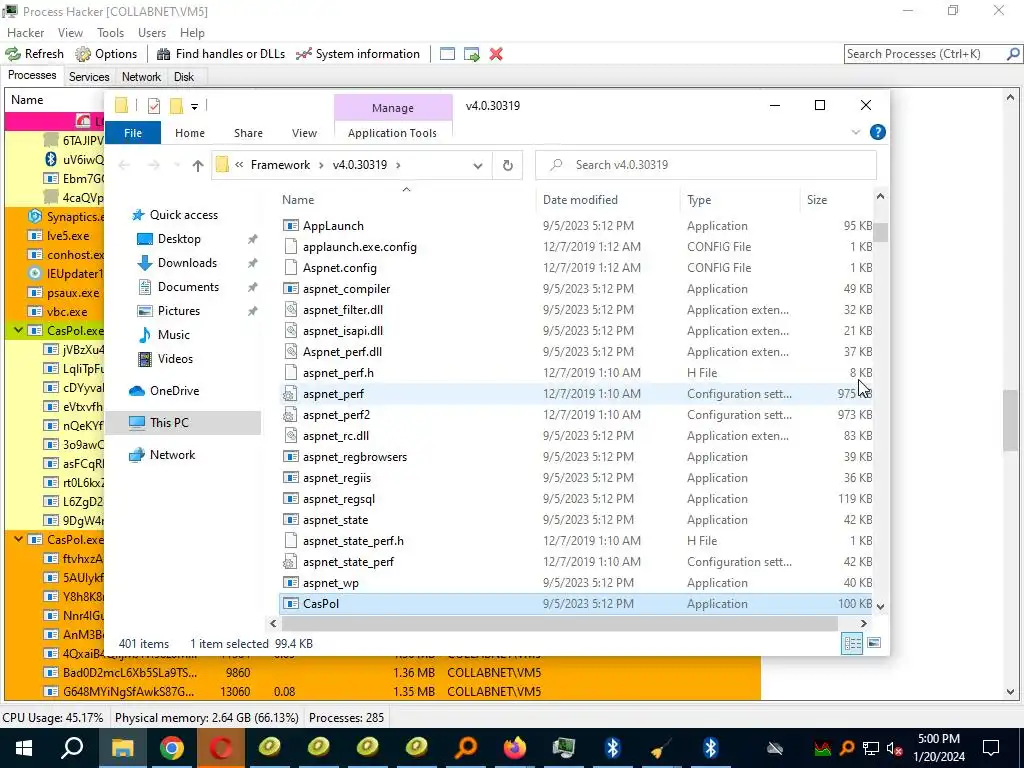Open Downloads in navigation pane
Viewport: 1024px width, 768px height.
[187, 263]
